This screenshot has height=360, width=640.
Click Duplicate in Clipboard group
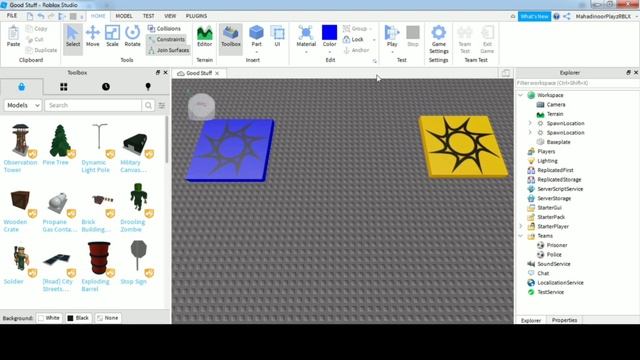coord(41,50)
